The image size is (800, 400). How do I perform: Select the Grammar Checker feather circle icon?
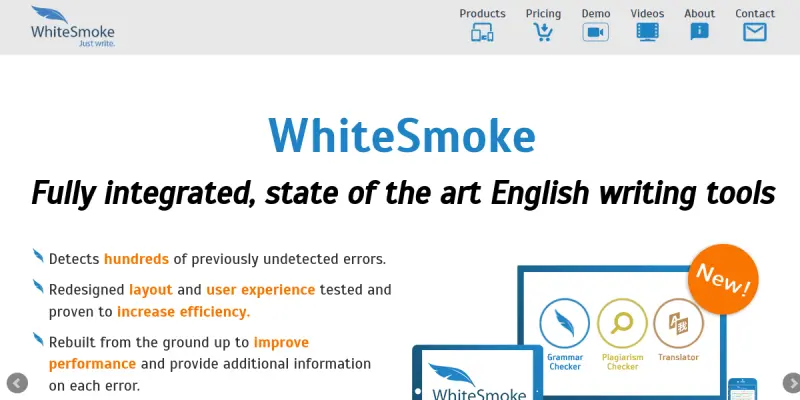coord(564,323)
